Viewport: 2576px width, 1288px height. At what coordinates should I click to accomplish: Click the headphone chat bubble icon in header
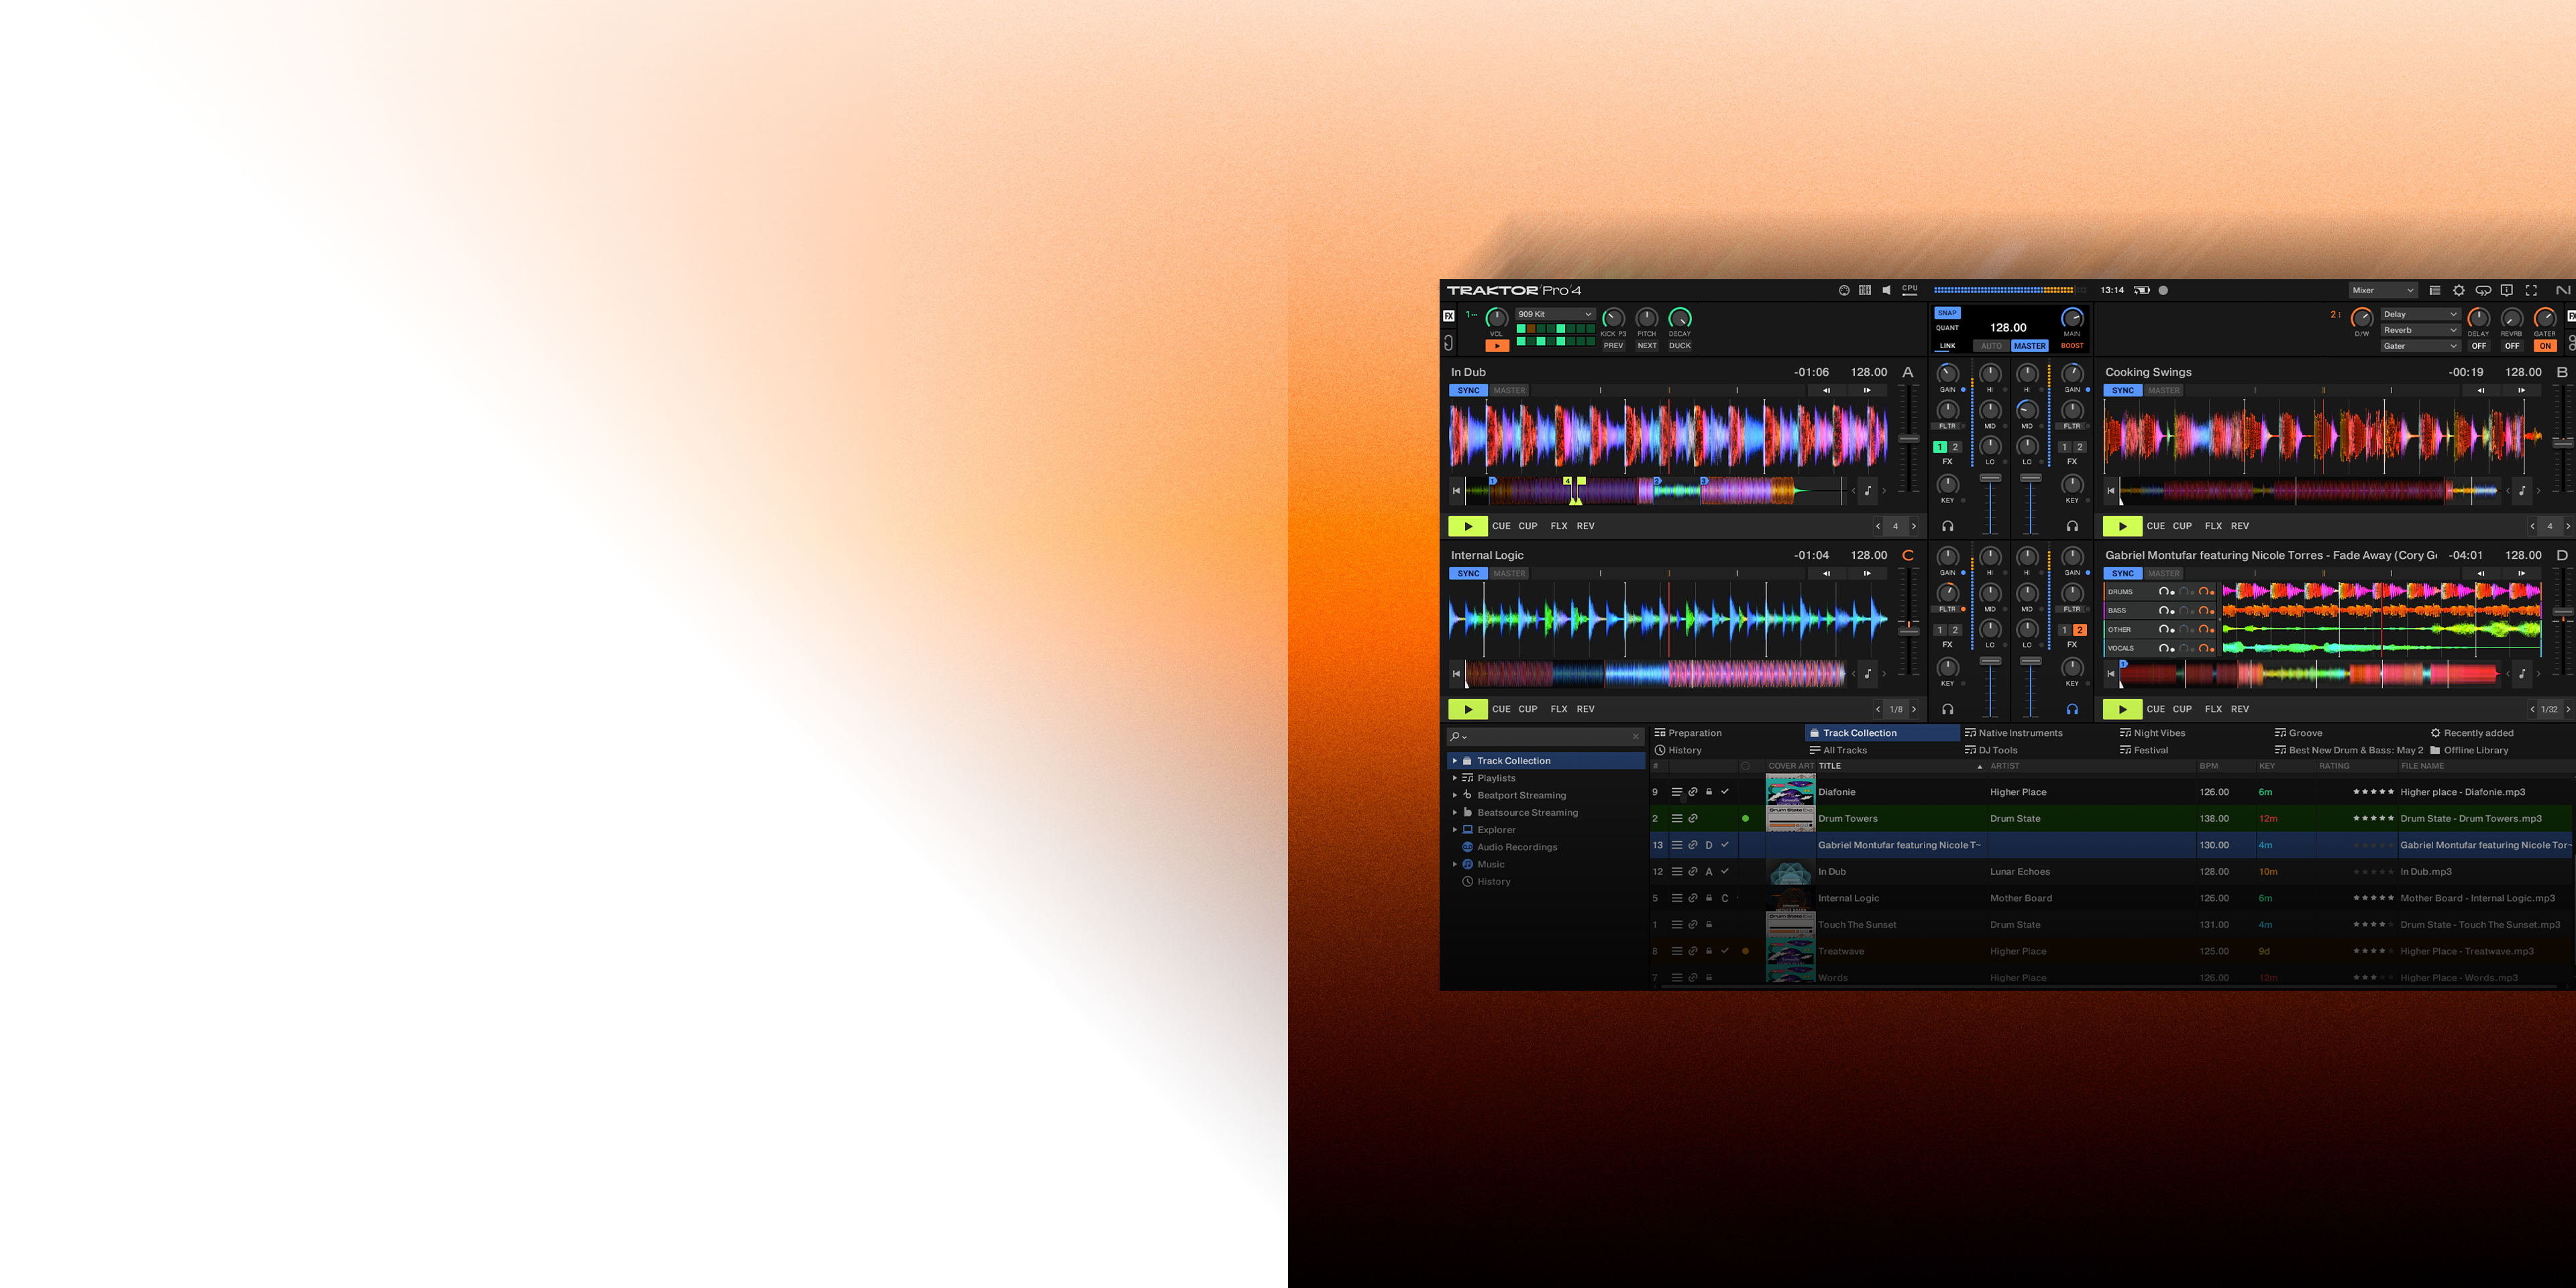2483,290
